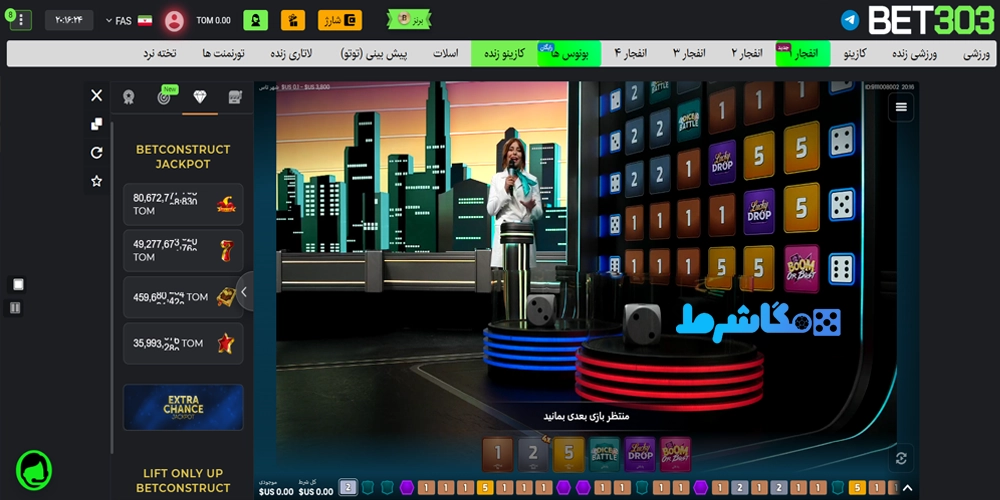Click the BETCONSTRUCT JACKPOT heading
The image size is (1000, 500).
point(183,157)
